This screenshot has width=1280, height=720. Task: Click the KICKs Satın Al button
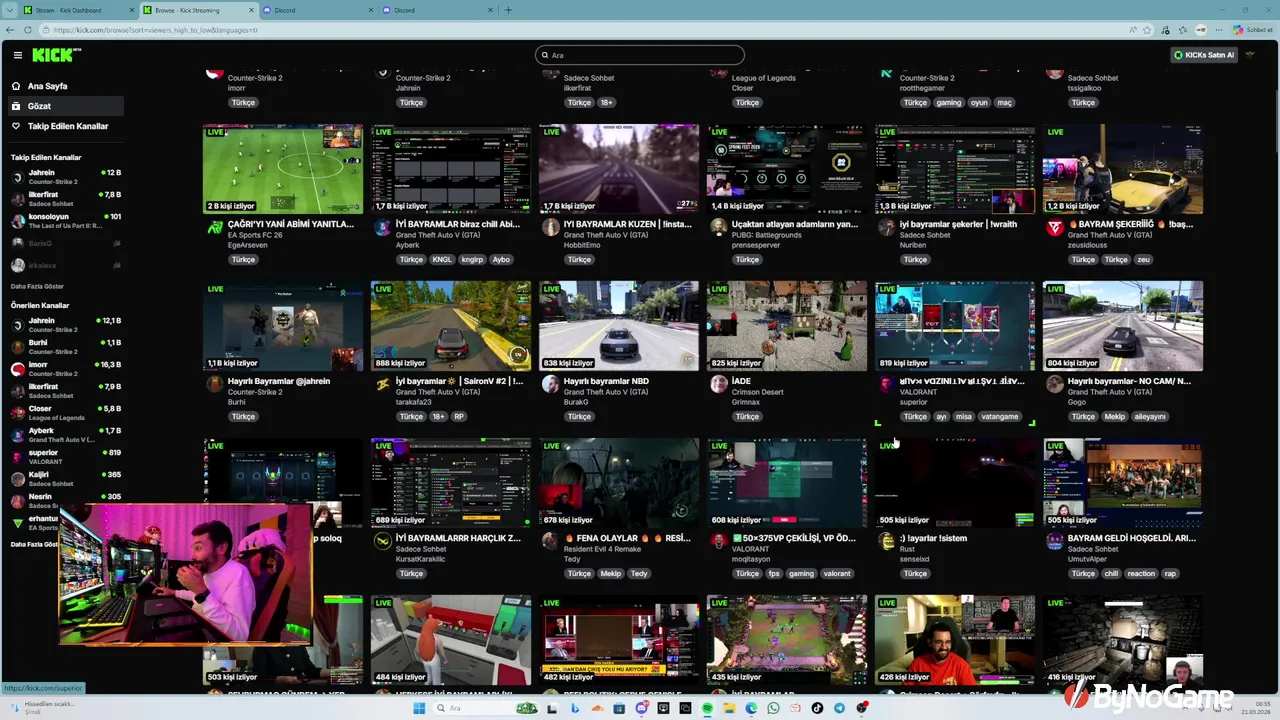click(x=1204, y=55)
